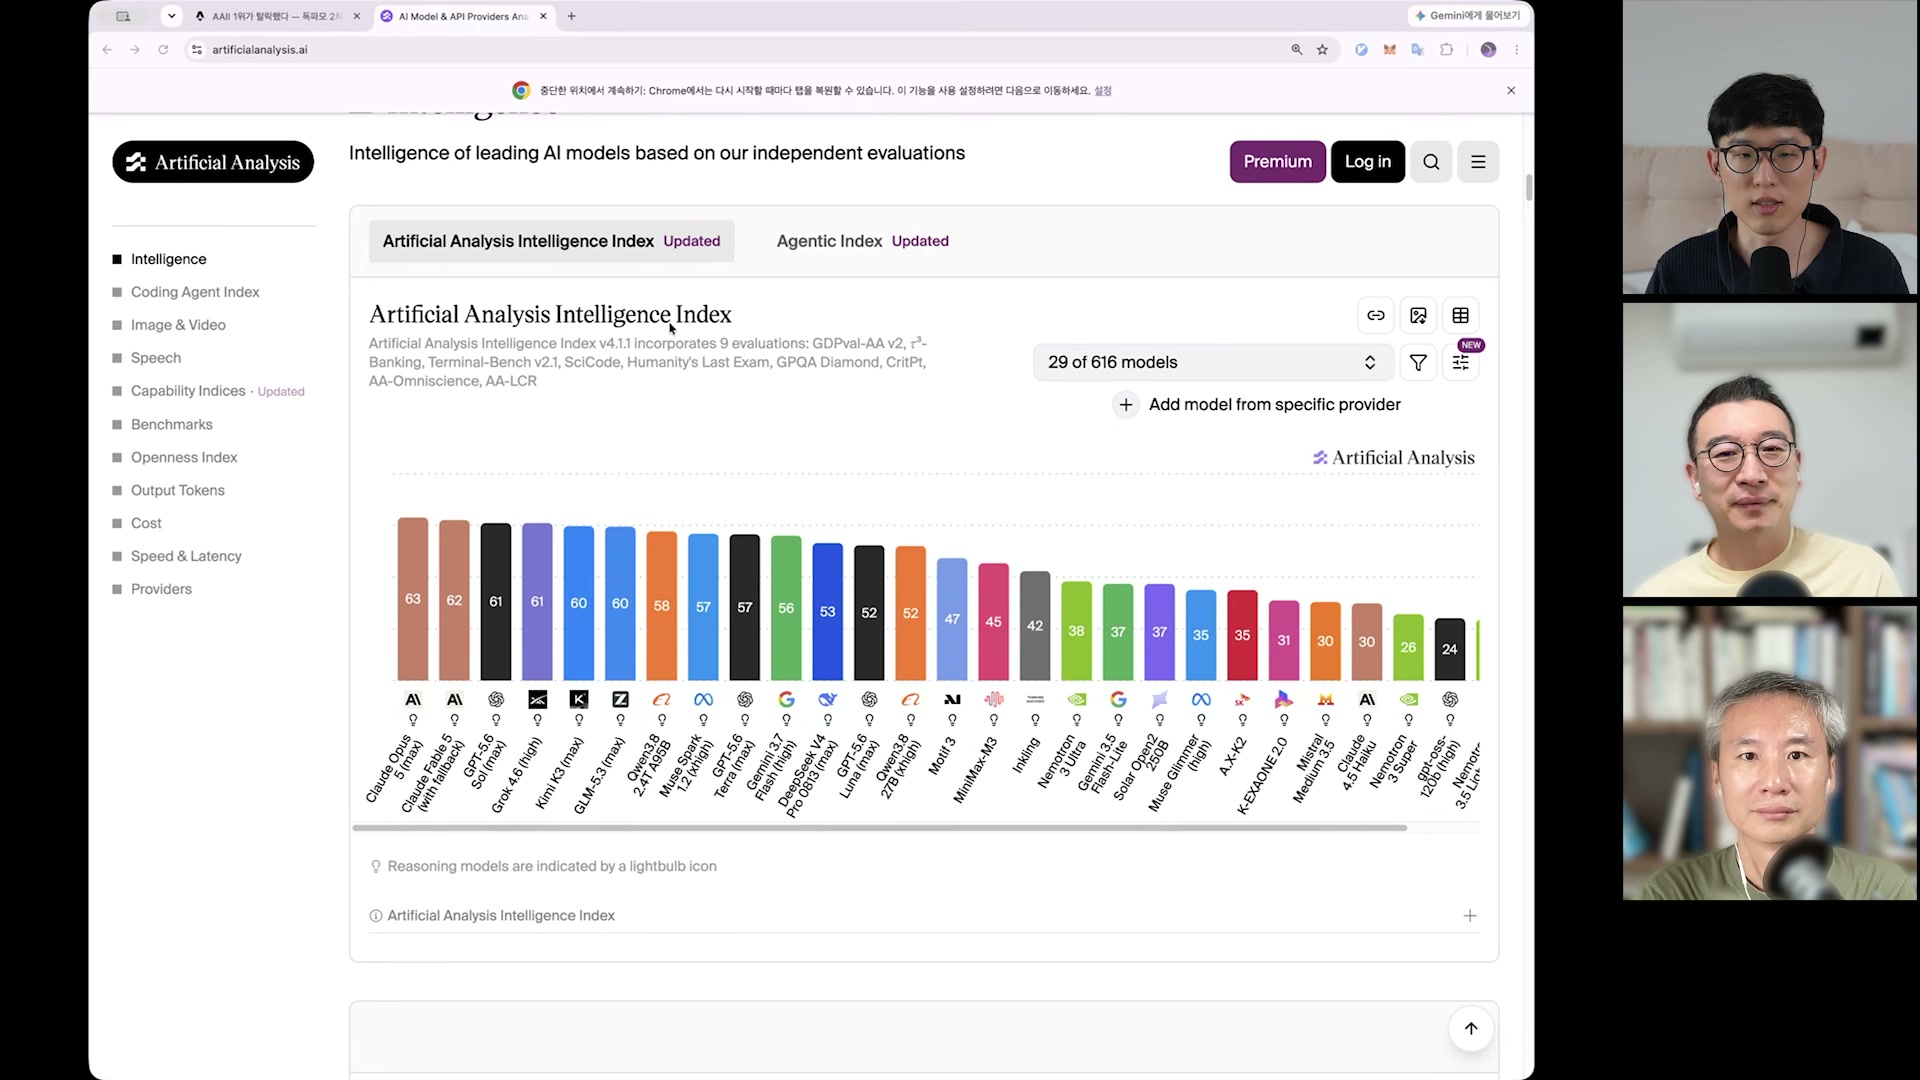
Task: Click the Inkling bar showing 42
Action: (1035, 626)
